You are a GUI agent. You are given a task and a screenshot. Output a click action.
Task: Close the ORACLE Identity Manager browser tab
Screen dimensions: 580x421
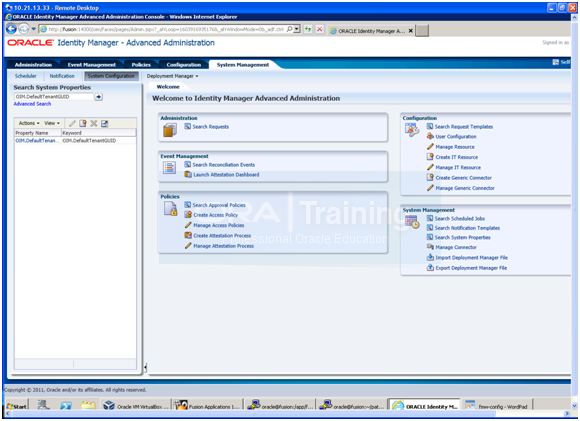[x=411, y=31]
